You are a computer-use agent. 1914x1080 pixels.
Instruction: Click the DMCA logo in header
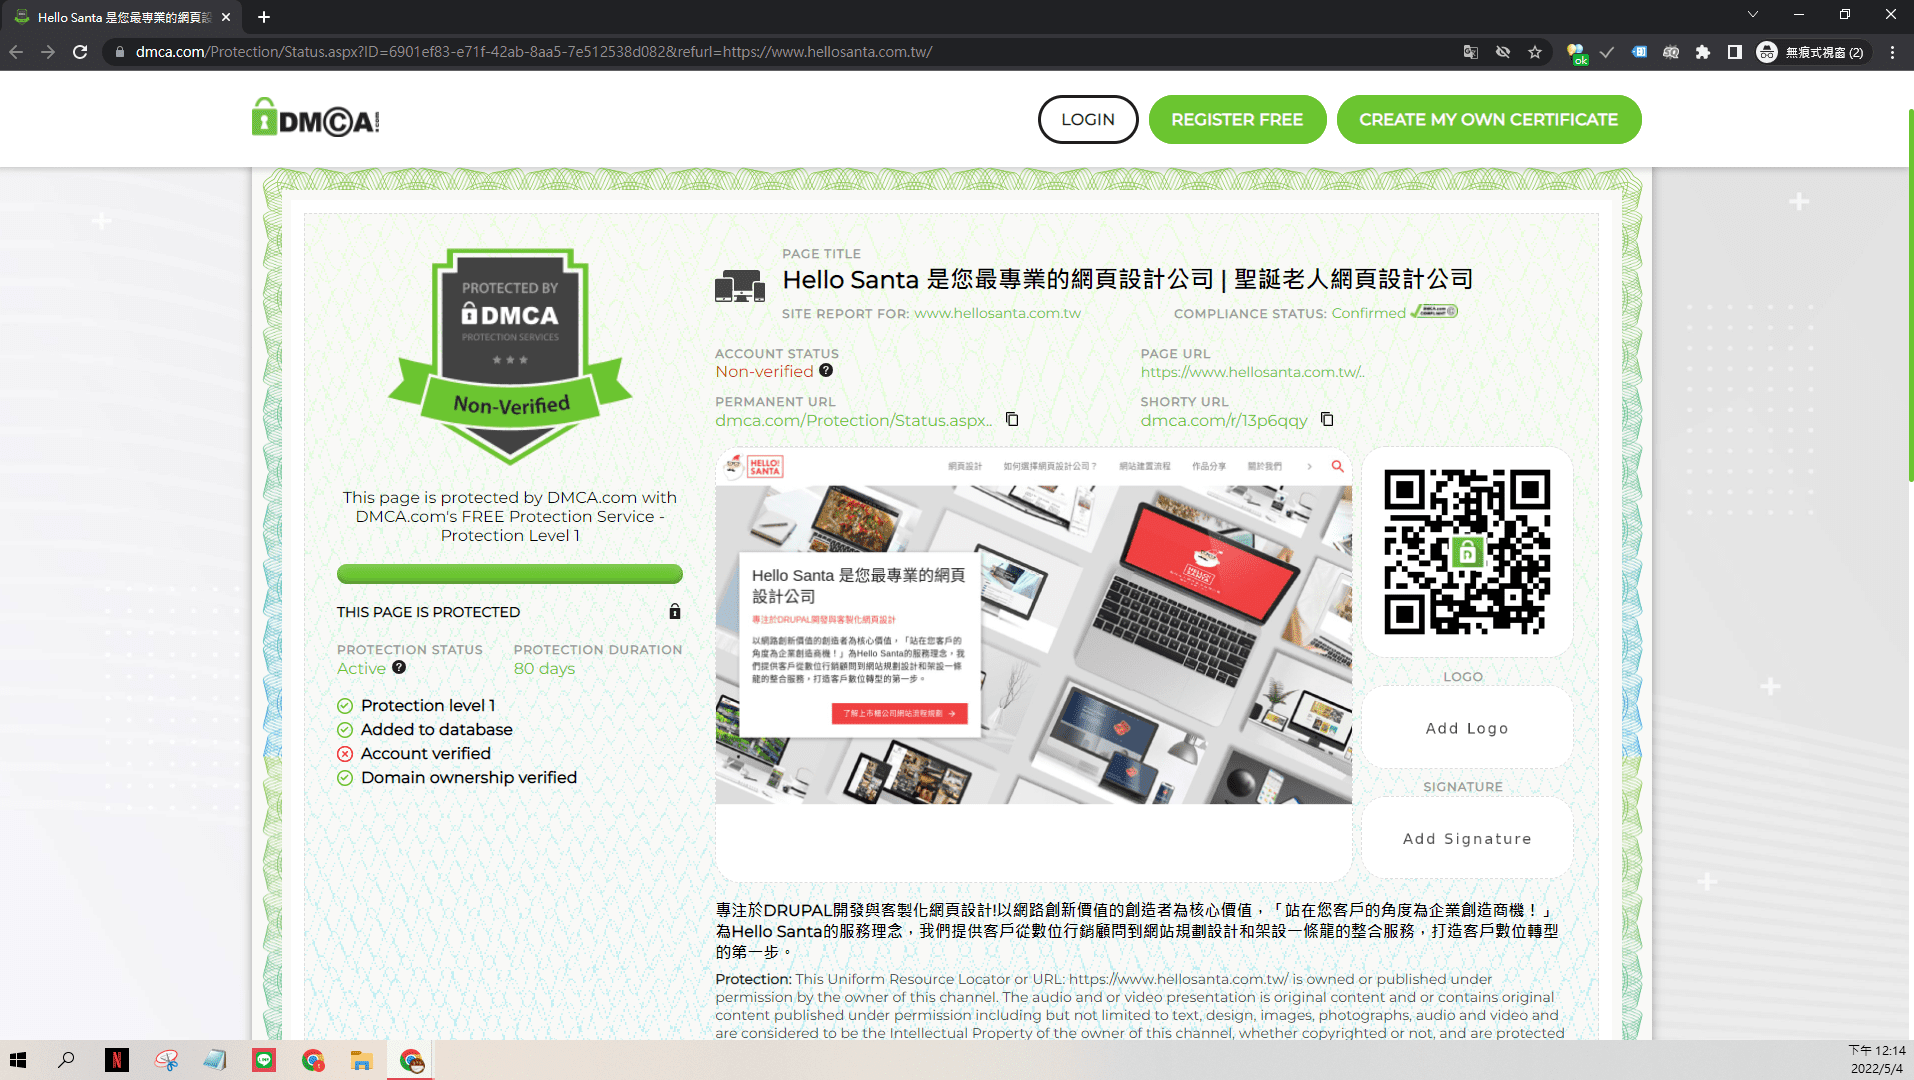(315, 119)
